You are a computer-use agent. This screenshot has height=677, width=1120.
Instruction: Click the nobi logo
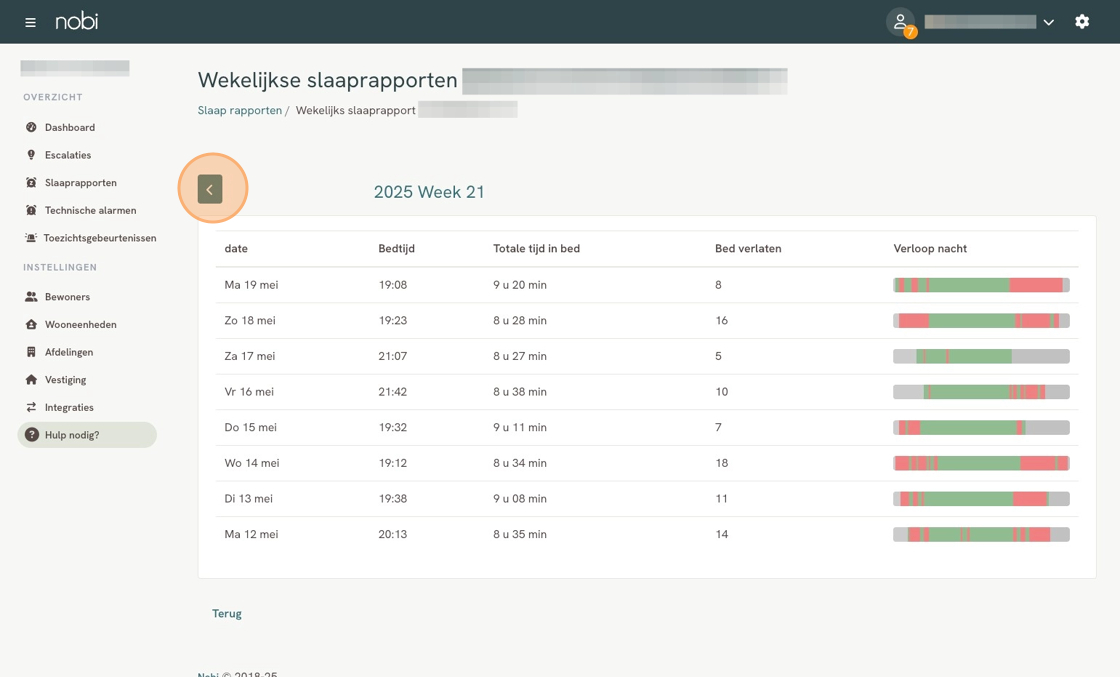(77, 21)
